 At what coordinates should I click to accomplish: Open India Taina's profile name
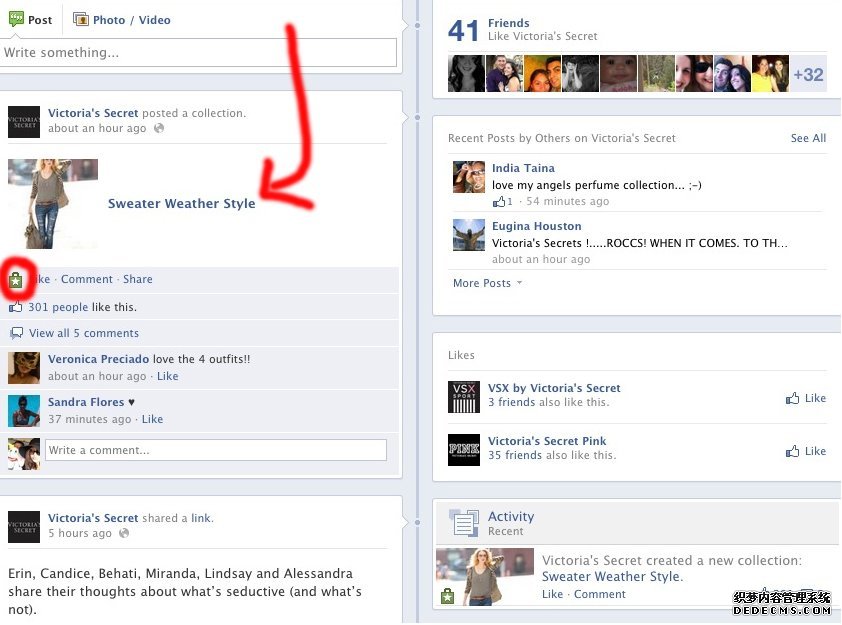click(523, 168)
